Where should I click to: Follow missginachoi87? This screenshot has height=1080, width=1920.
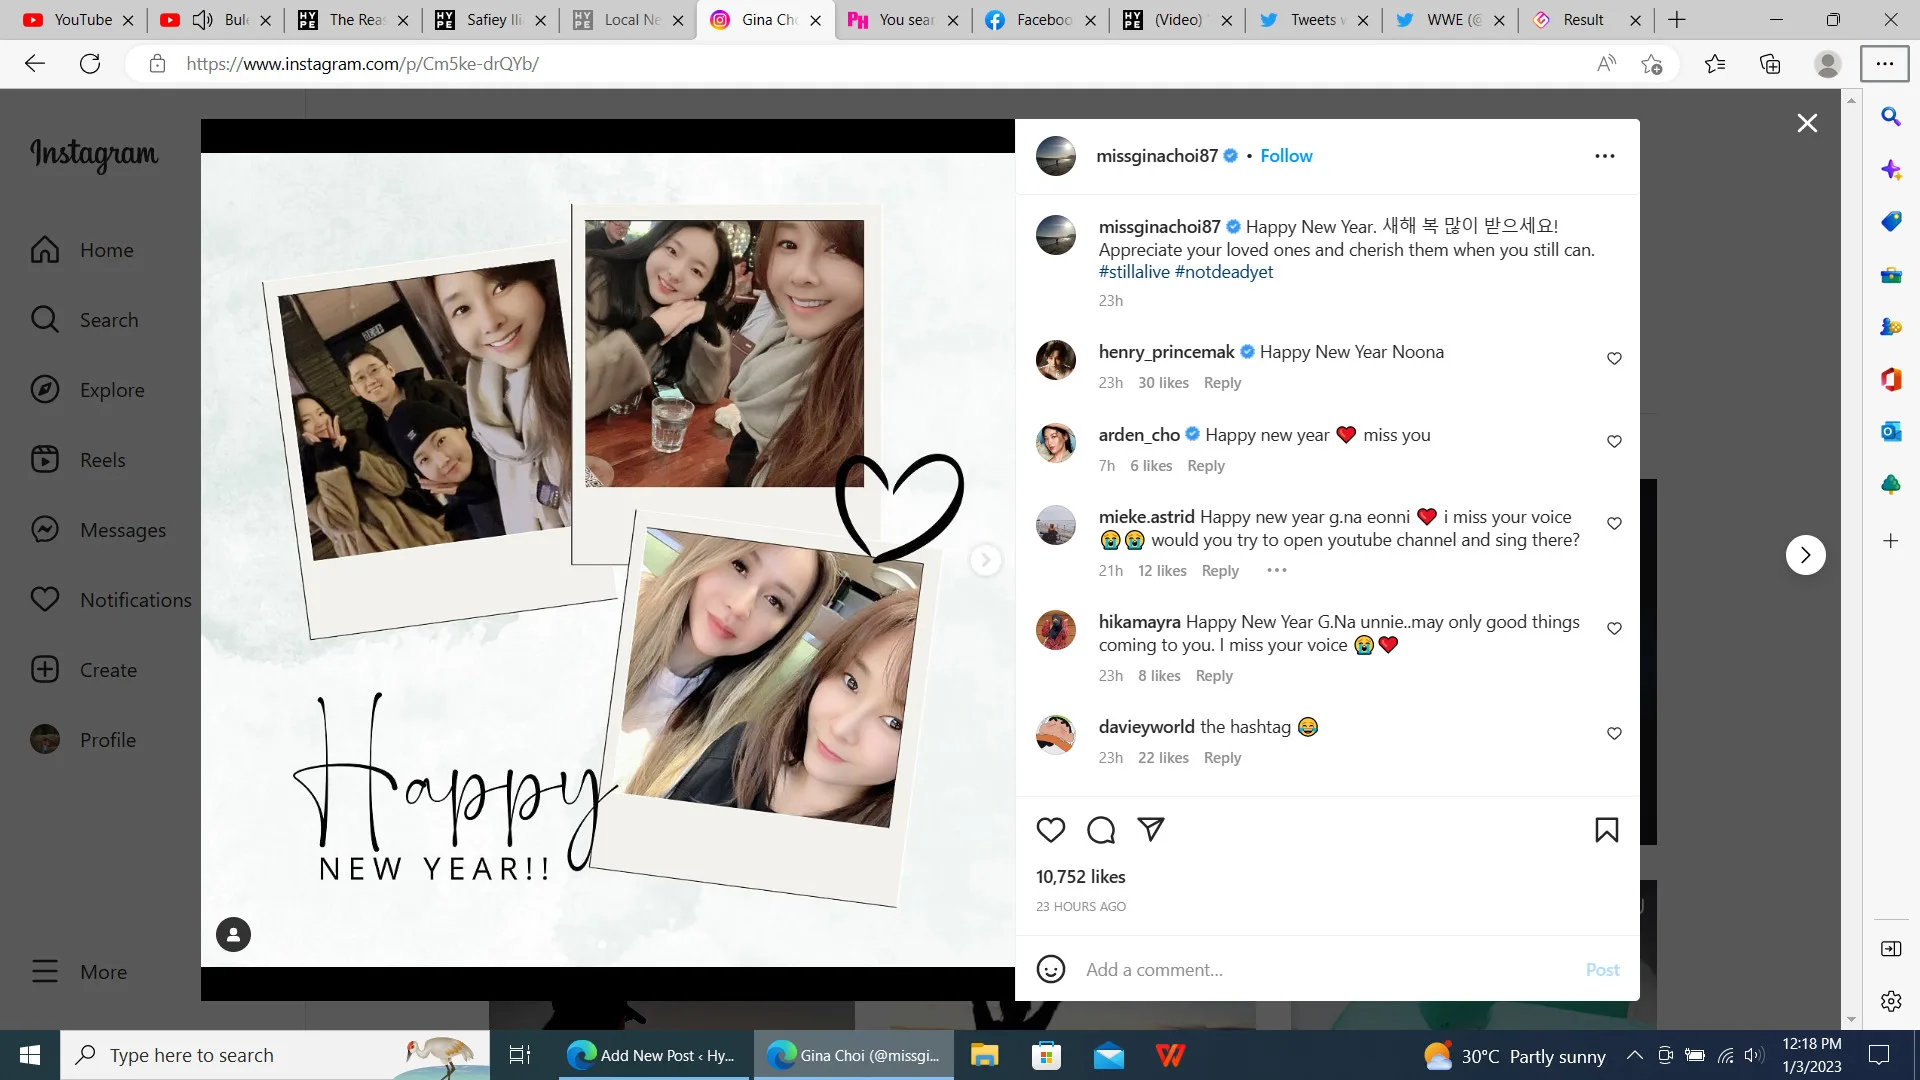coord(1286,156)
